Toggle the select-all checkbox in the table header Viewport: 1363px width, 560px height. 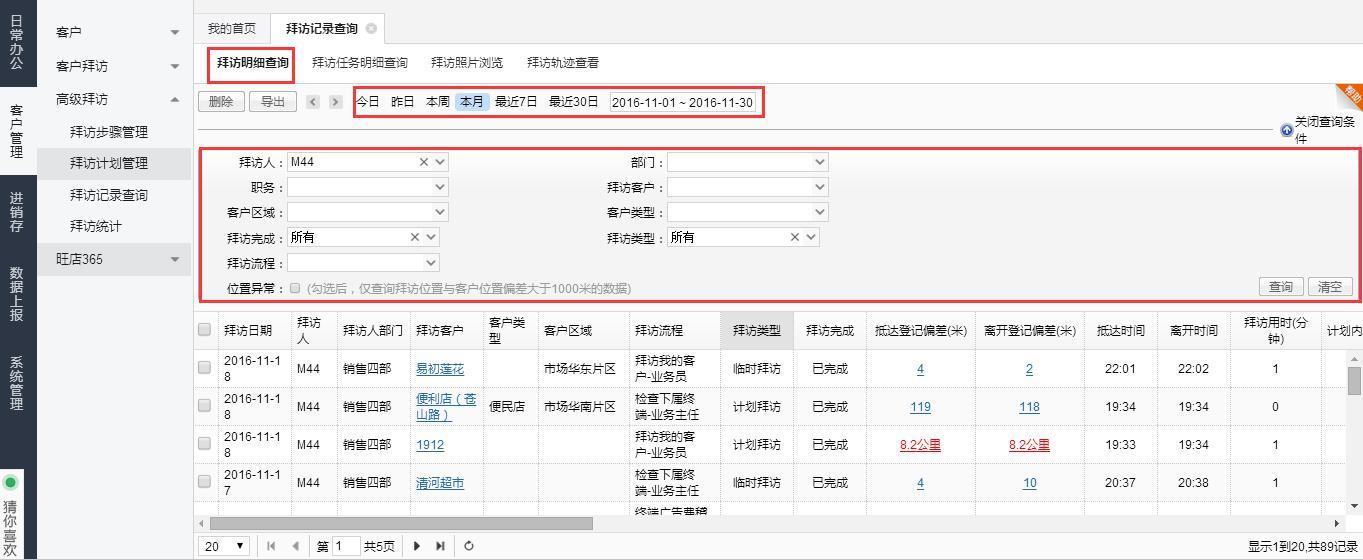pyautogui.click(x=205, y=330)
